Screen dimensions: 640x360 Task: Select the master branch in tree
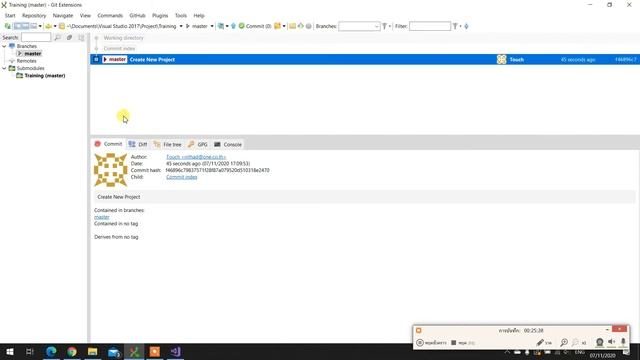click(33, 53)
